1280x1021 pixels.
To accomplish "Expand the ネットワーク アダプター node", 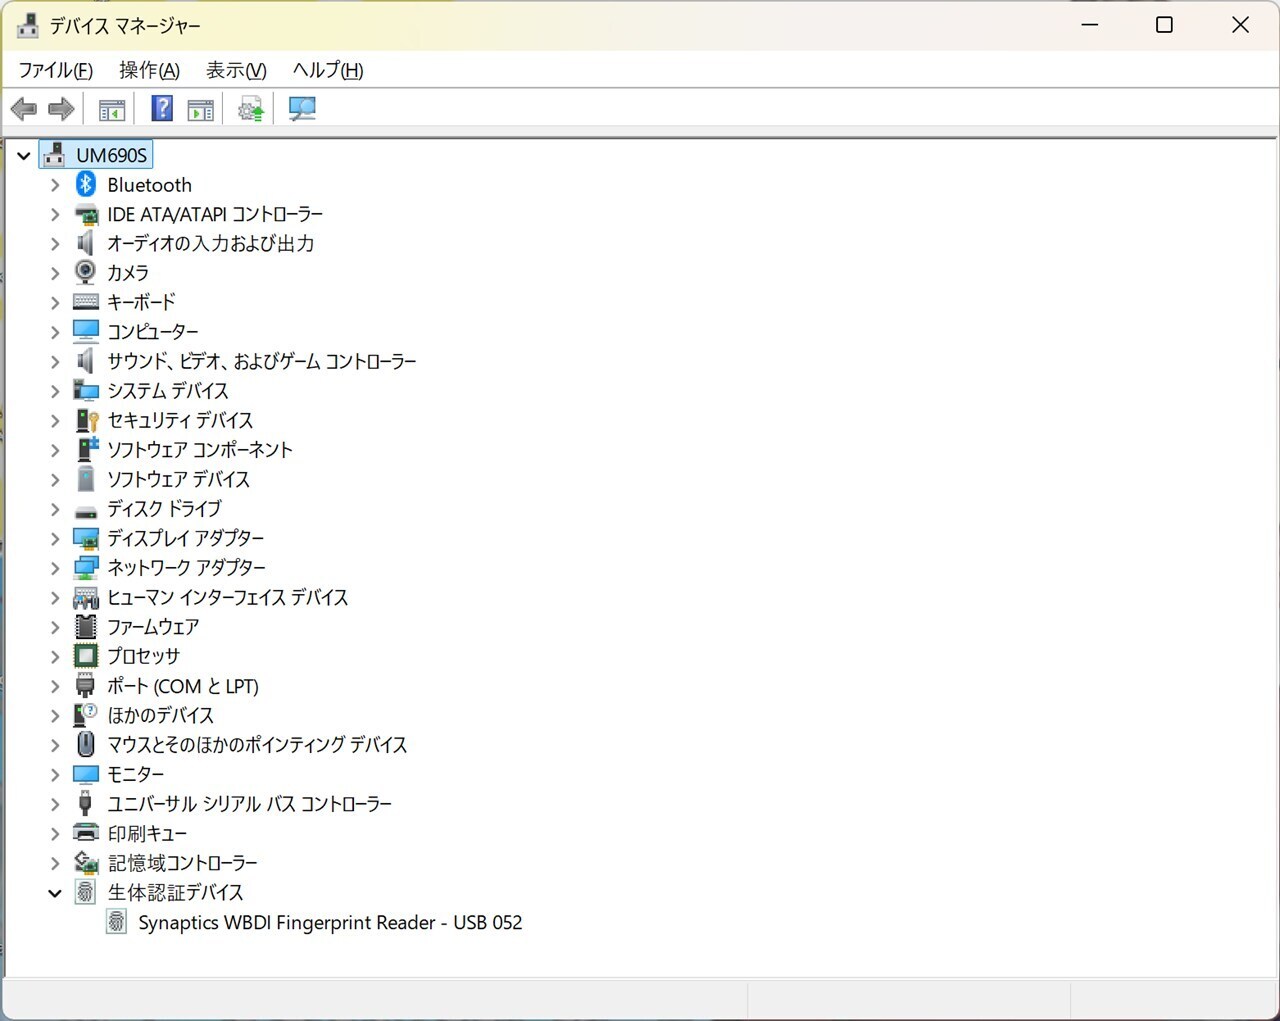I will tap(55, 568).
